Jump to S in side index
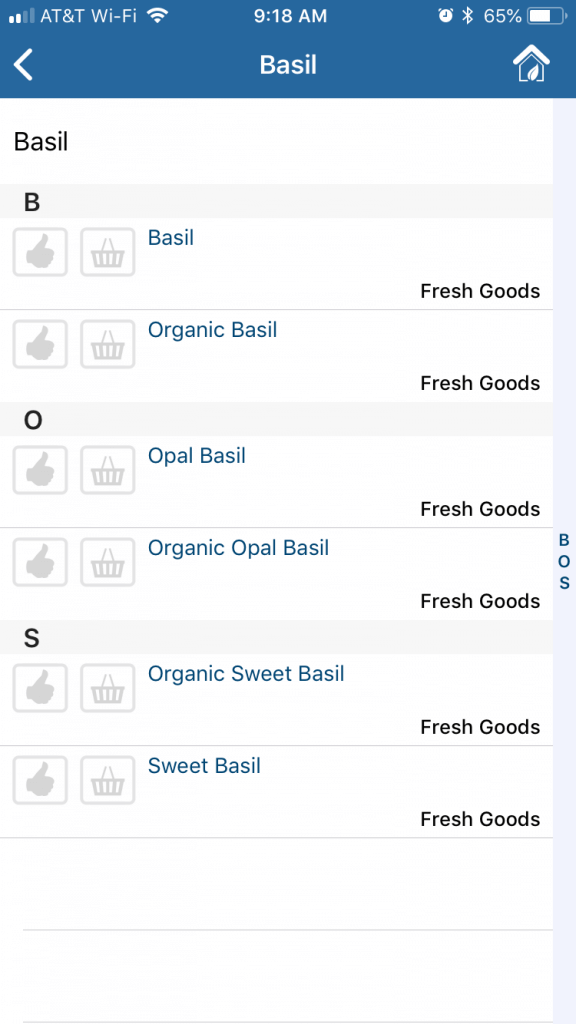This screenshot has width=576, height=1024. click(564, 583)
